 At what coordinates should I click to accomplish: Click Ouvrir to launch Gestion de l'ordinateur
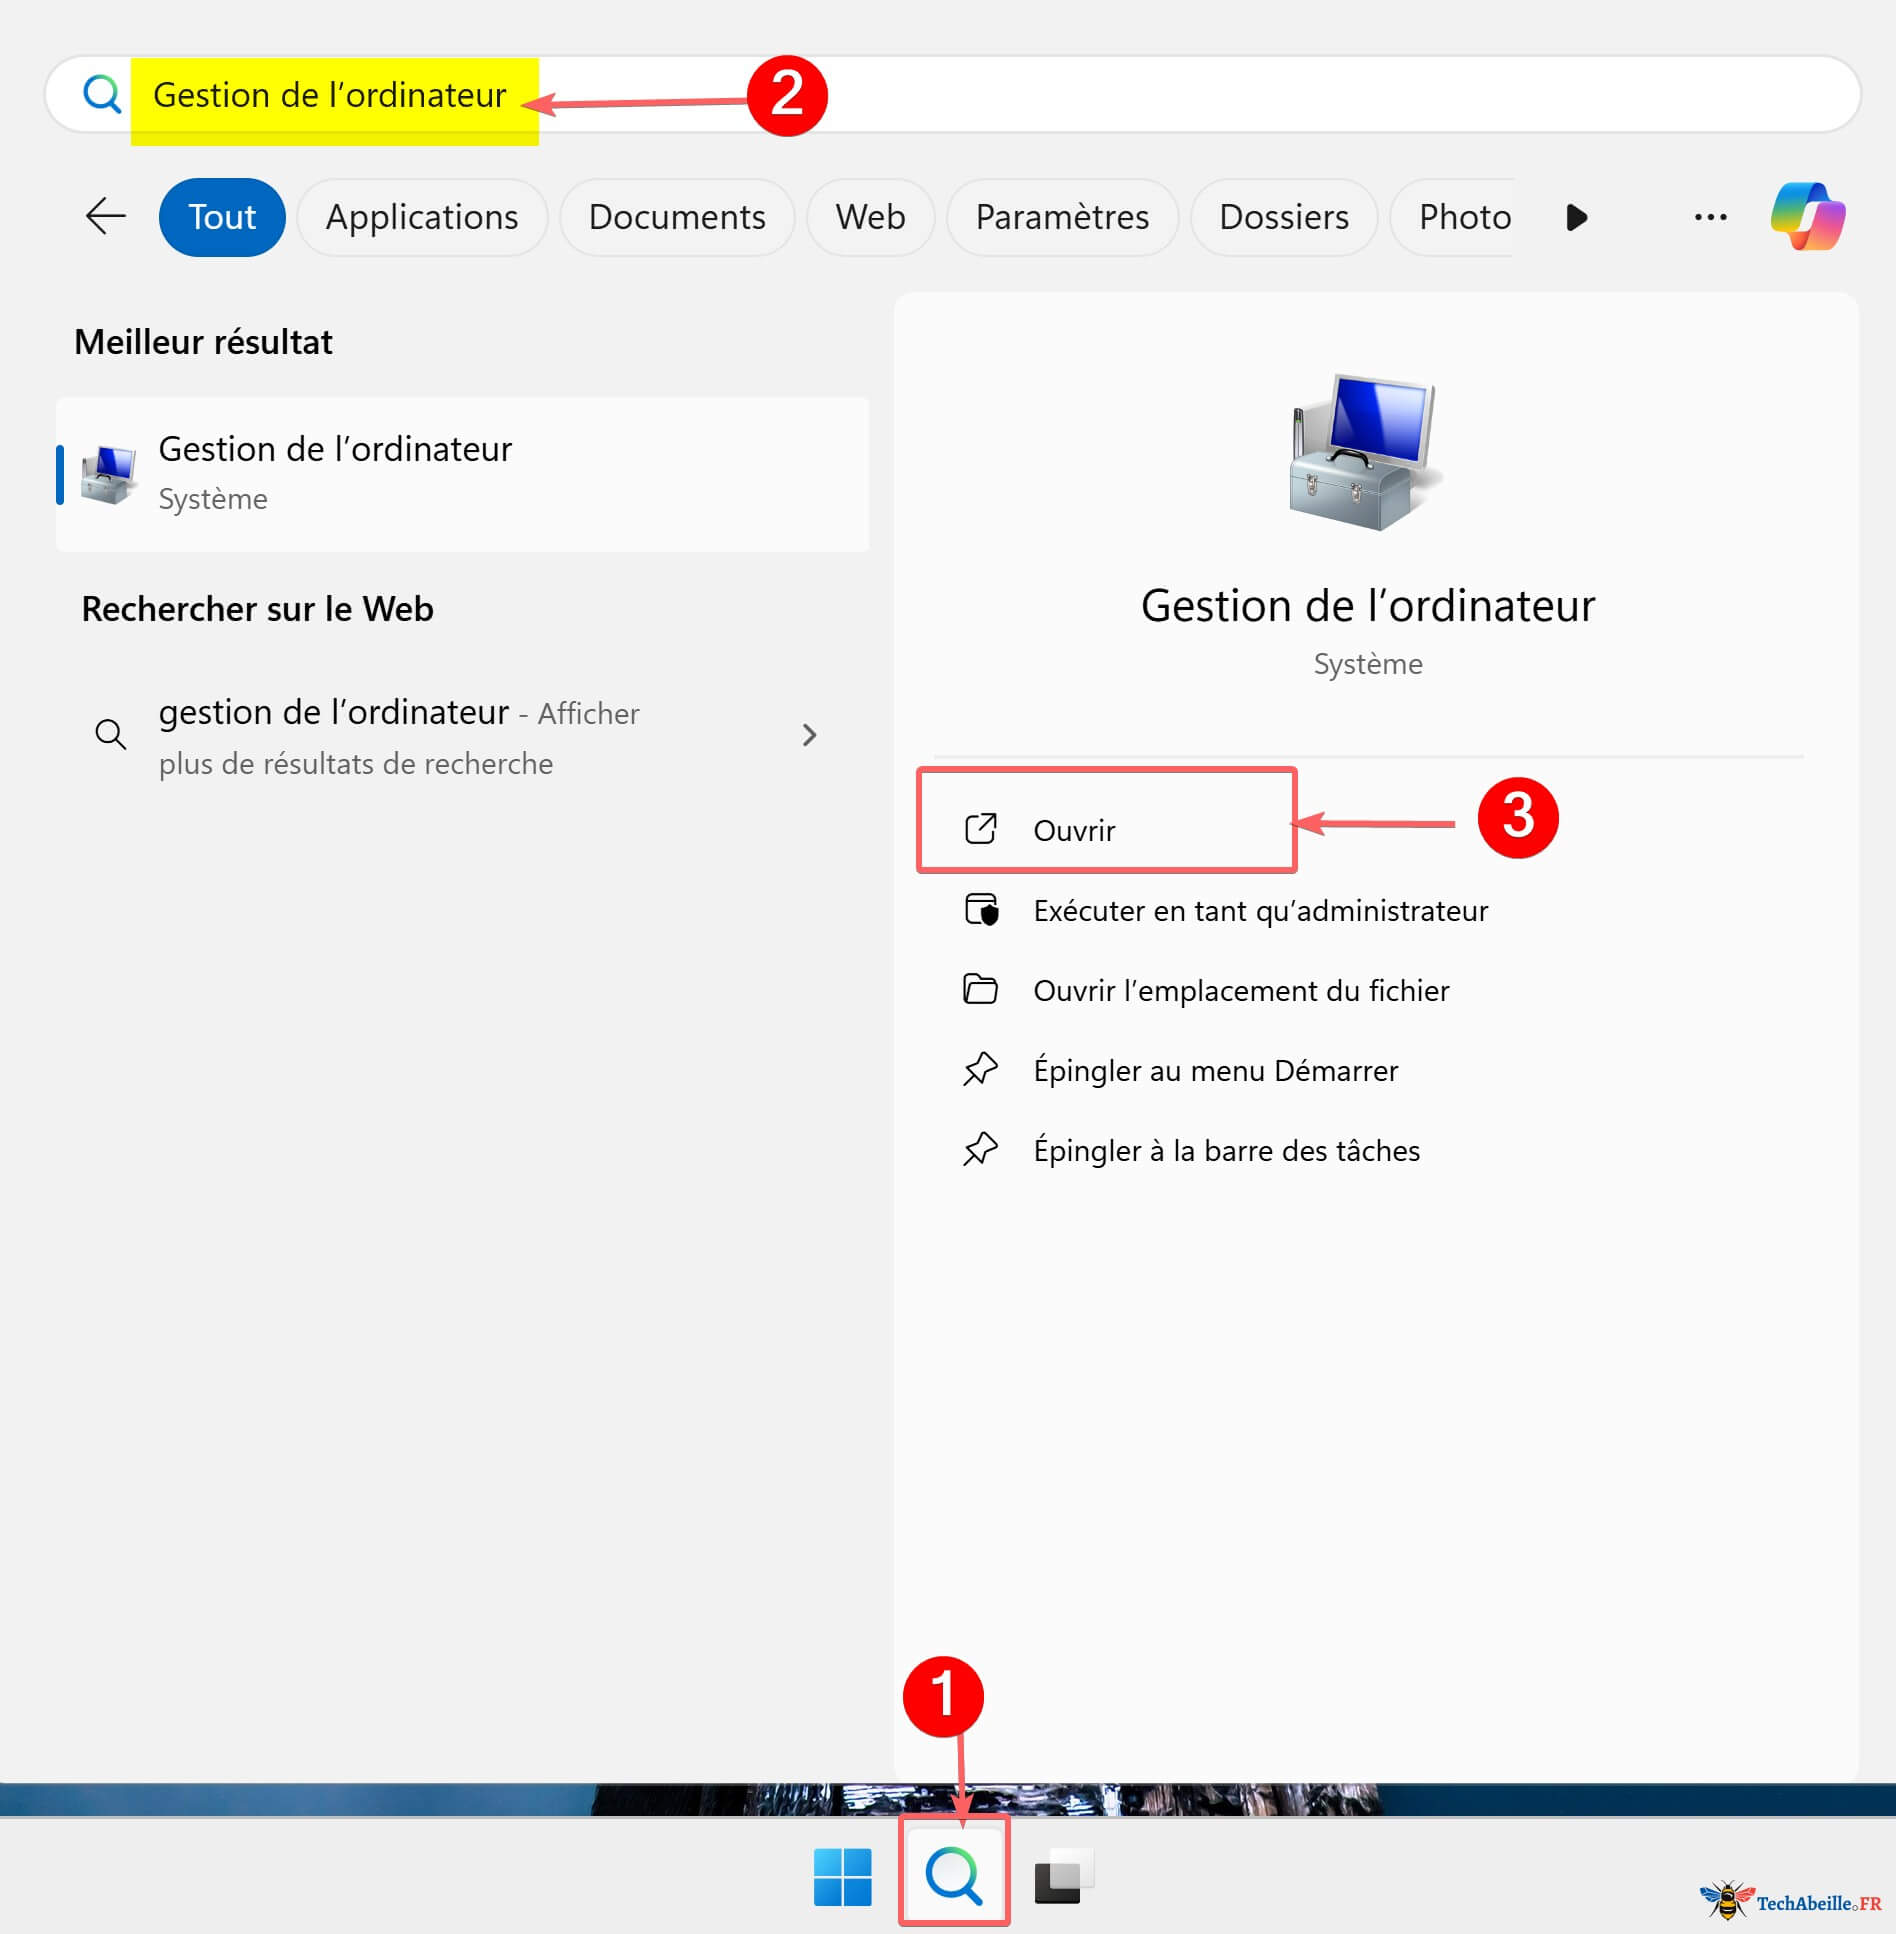point(1074,829)
